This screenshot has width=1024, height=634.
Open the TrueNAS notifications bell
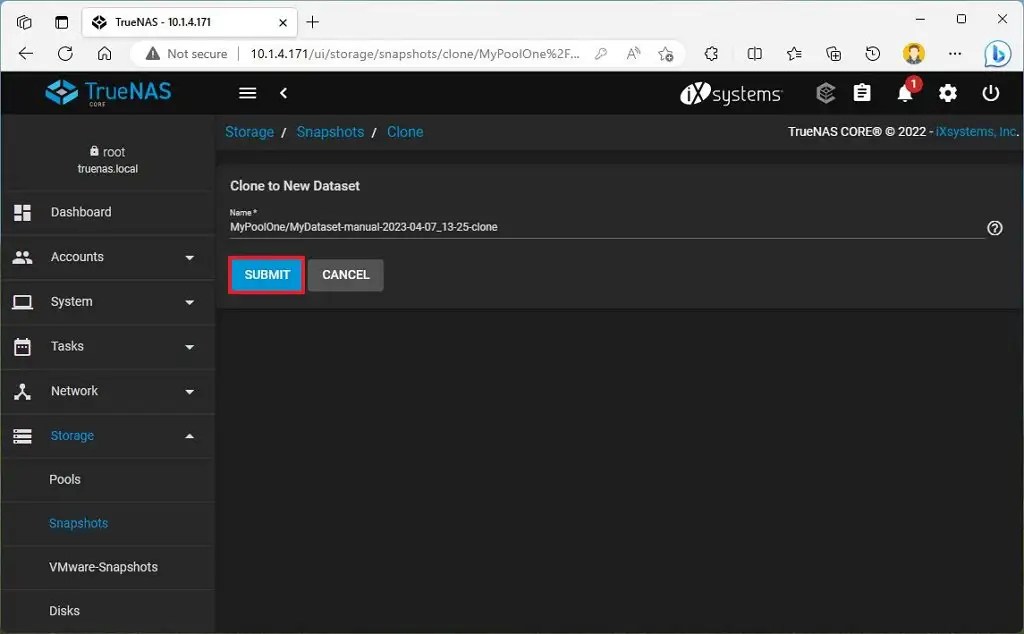(x=905, y=93)
